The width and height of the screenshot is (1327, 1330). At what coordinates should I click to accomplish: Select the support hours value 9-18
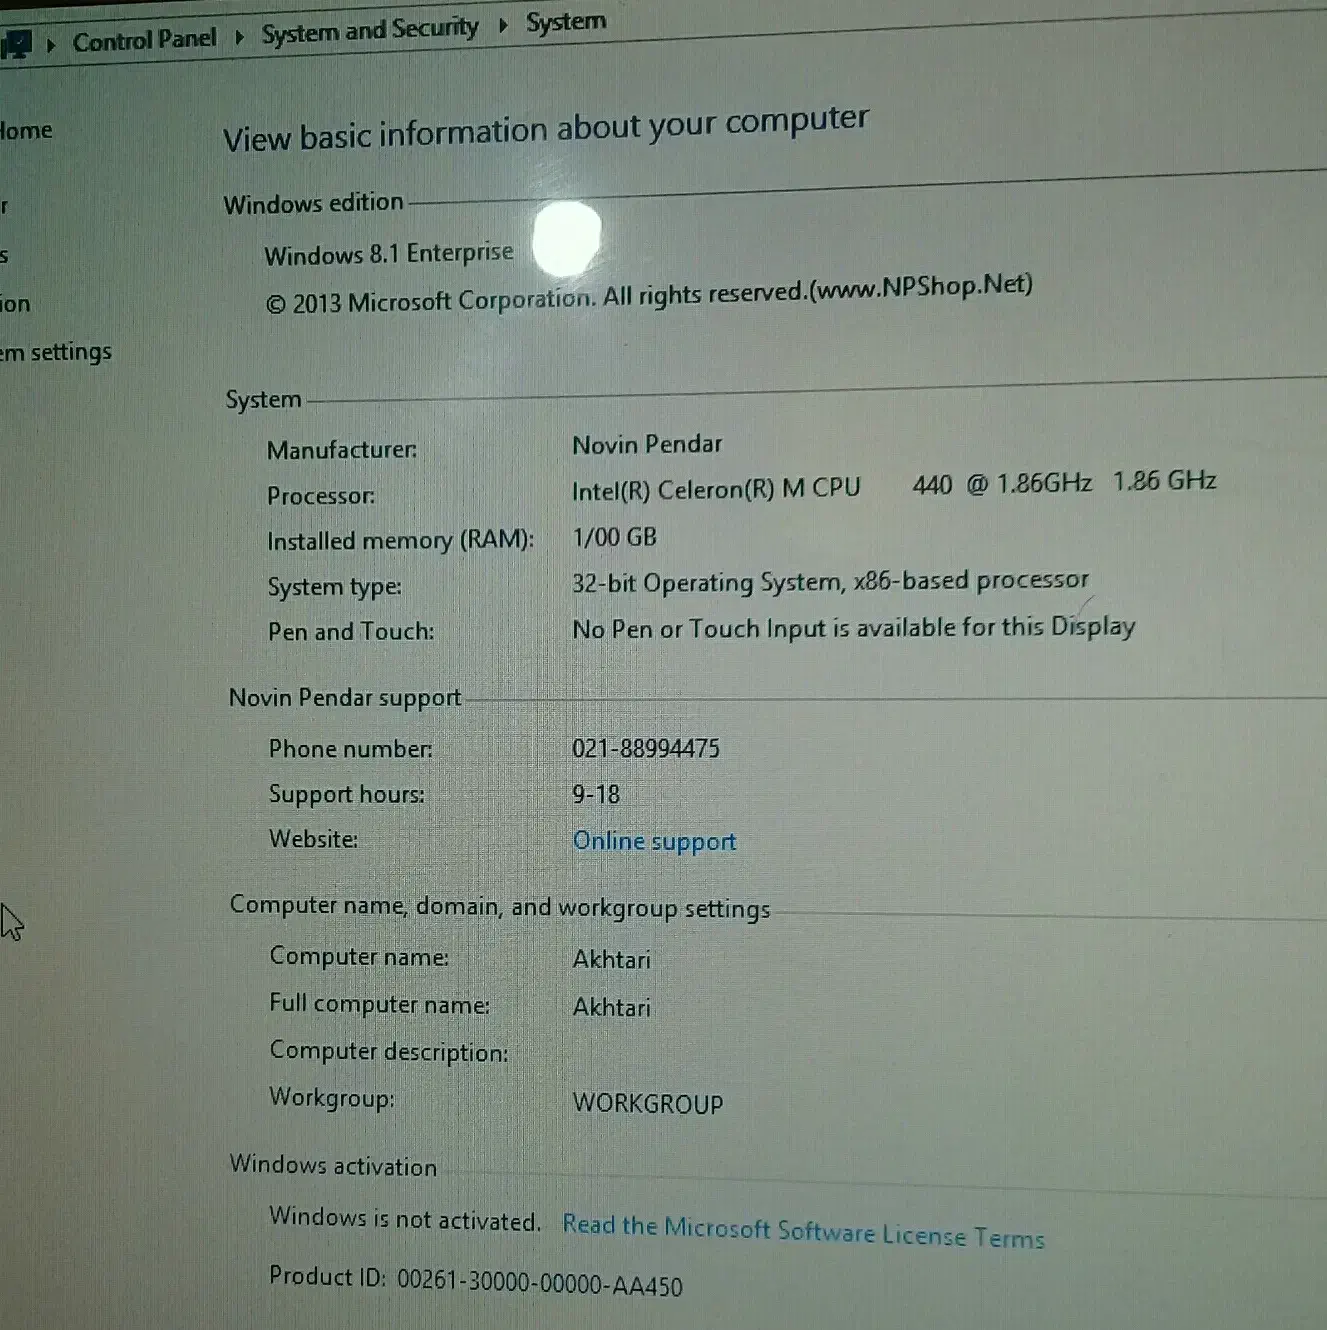pyautogui.click(x=596, y=795)
